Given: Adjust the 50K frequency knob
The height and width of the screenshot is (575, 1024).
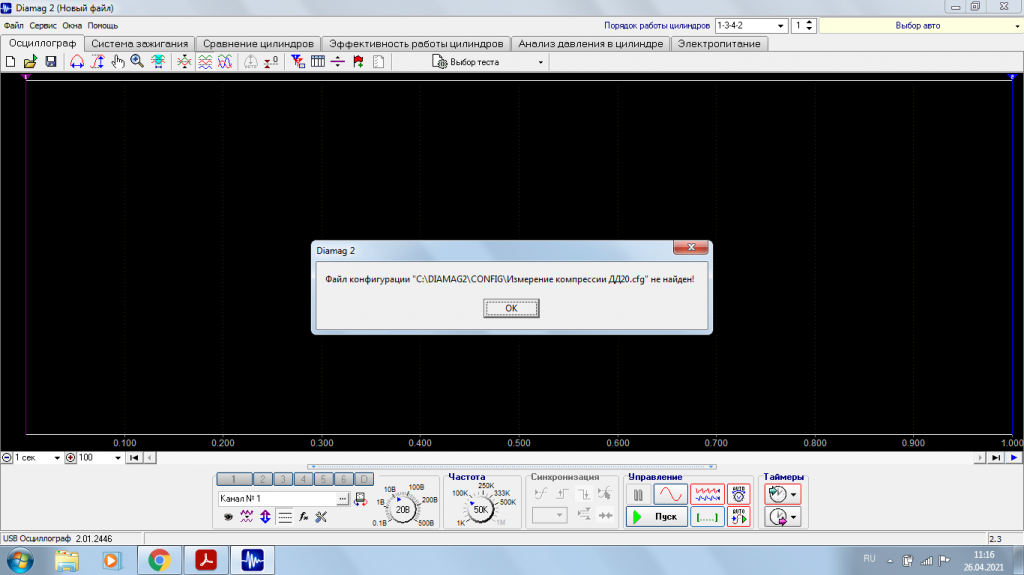Looking at the screenshot, I should coord(481,510).
